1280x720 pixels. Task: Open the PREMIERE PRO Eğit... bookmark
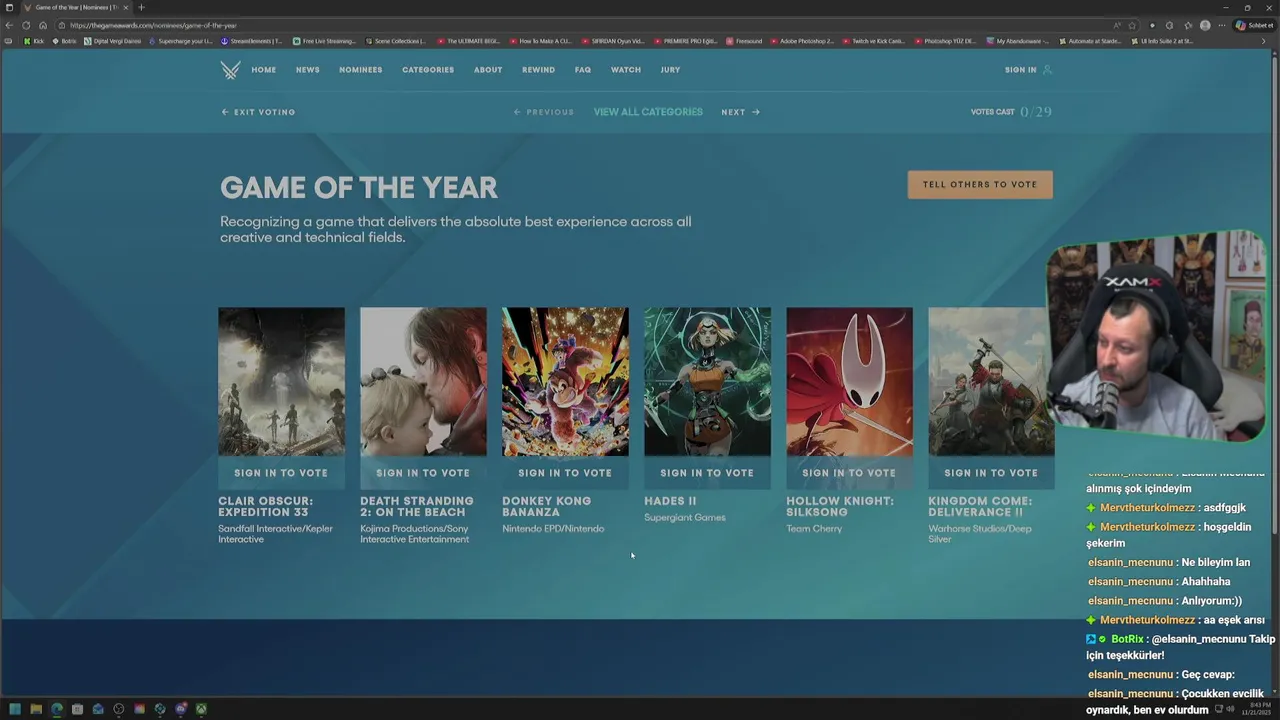pos(687,41)
